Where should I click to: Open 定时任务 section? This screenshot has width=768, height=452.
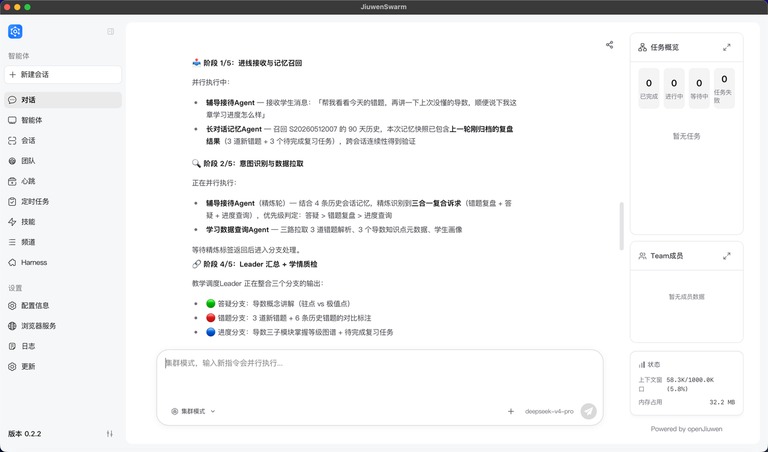(63, 201)
